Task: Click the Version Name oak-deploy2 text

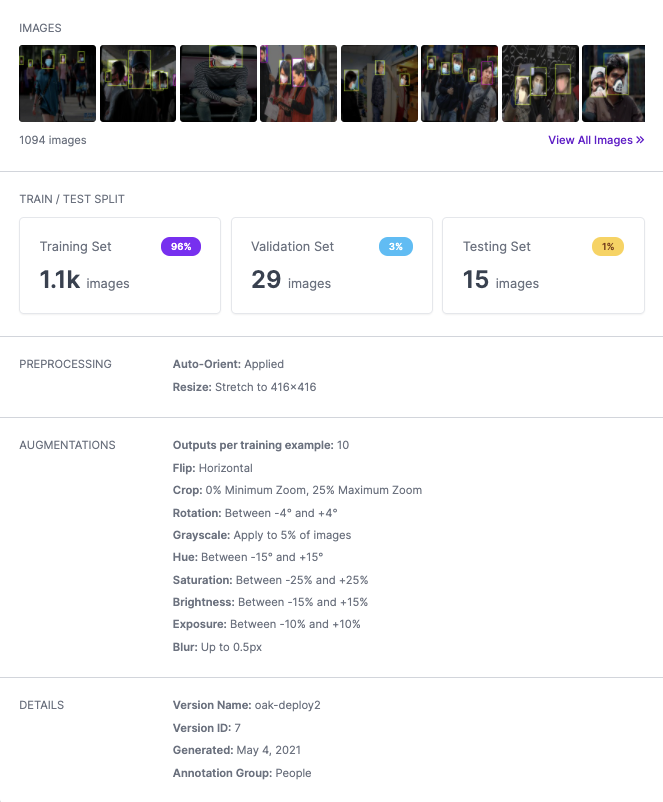Action: pos(247,705)
